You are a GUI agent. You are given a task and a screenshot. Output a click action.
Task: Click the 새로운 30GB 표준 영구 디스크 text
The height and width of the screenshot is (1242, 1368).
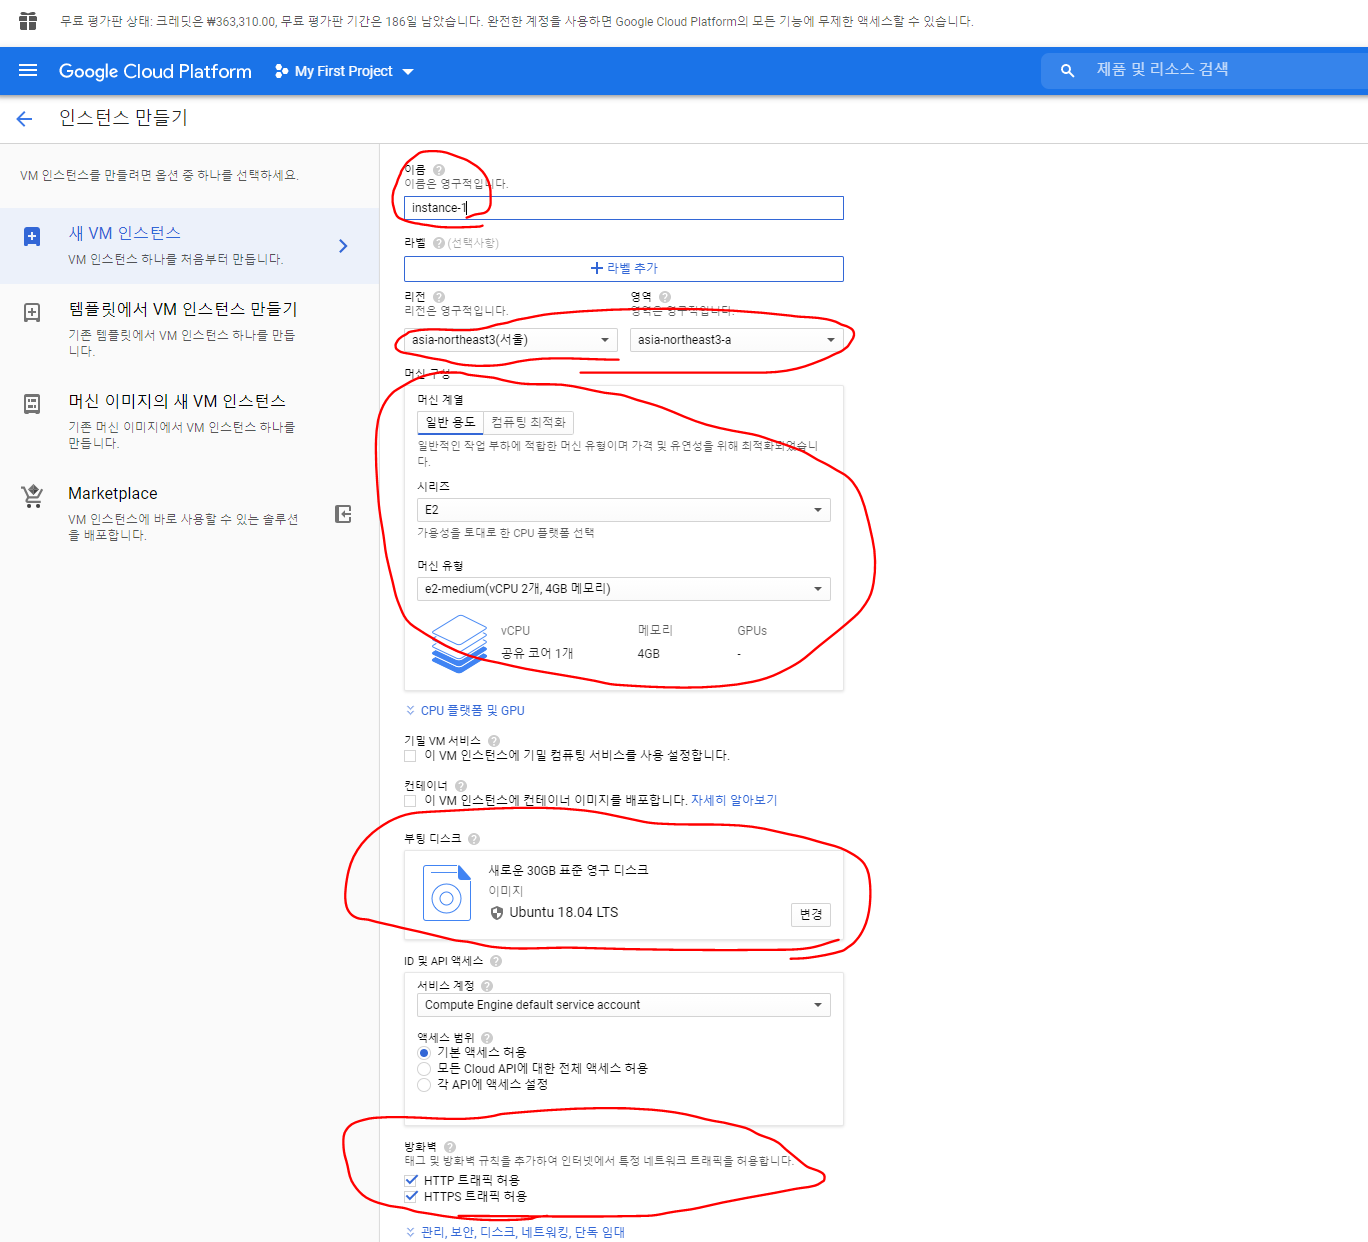(568, 871)
